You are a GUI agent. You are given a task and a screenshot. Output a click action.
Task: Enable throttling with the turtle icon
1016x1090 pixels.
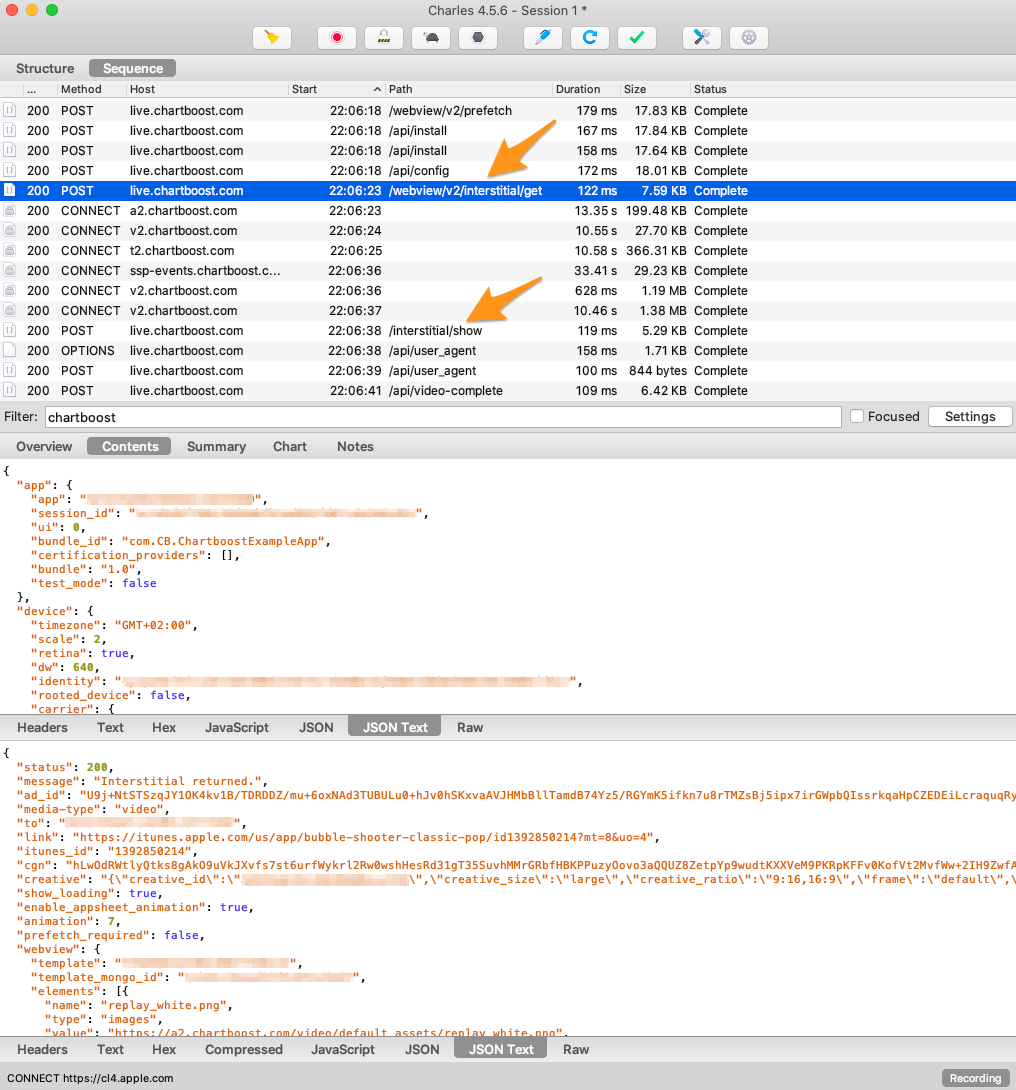coord(431,38)
